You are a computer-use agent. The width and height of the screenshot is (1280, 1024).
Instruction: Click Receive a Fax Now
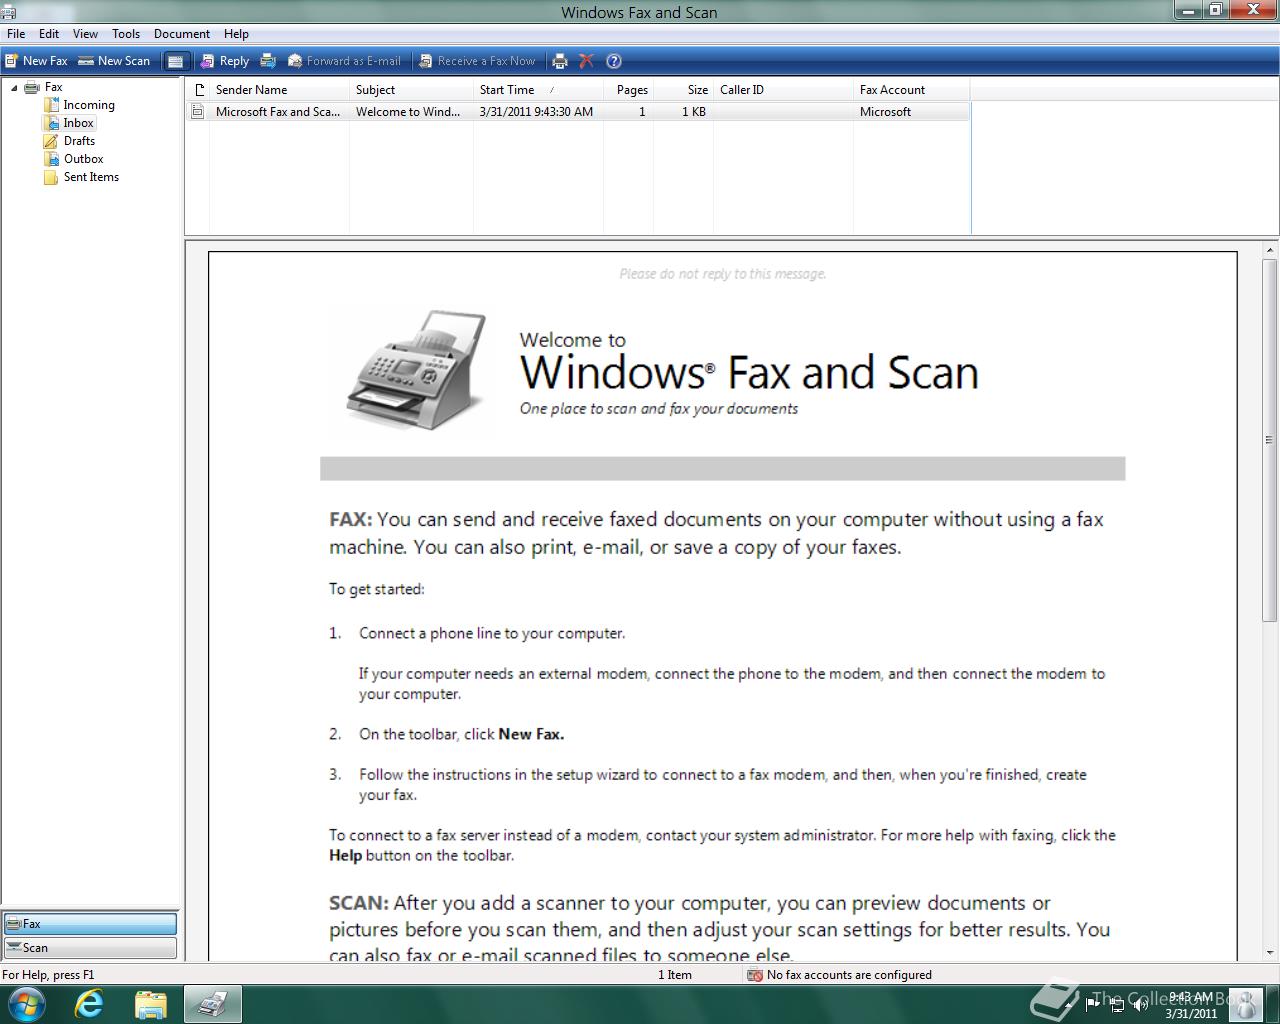click(477, 61)
